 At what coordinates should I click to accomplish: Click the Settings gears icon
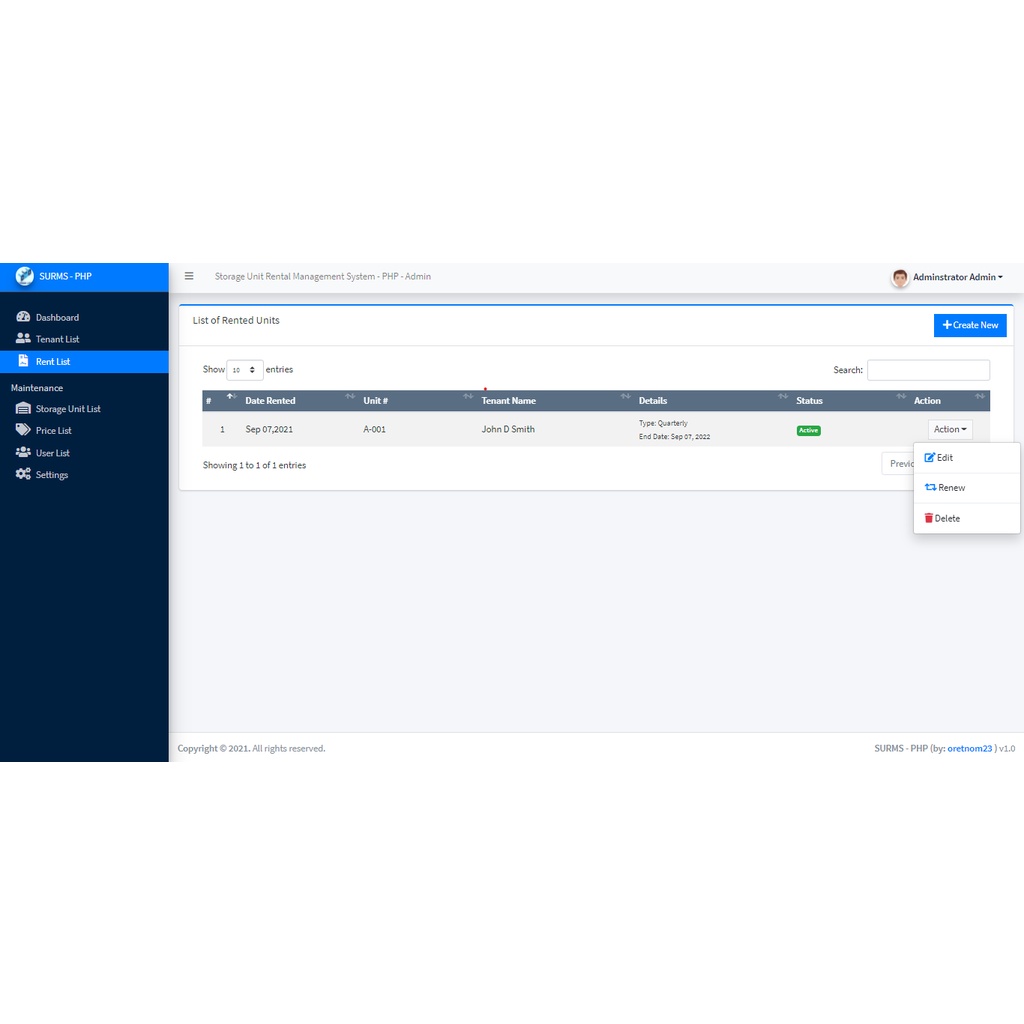(x=23, y=474)
